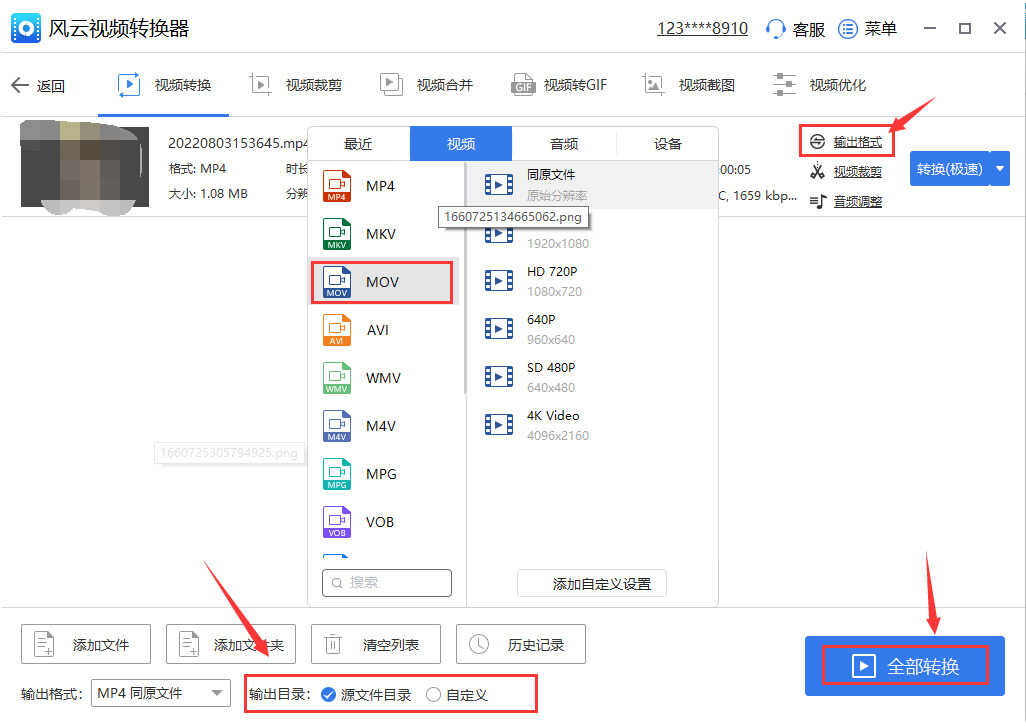The width and height of the screenshot is (1026, 726).
Task: Select the 视频 tab in format panel
Action: click(x=461, y=144)
